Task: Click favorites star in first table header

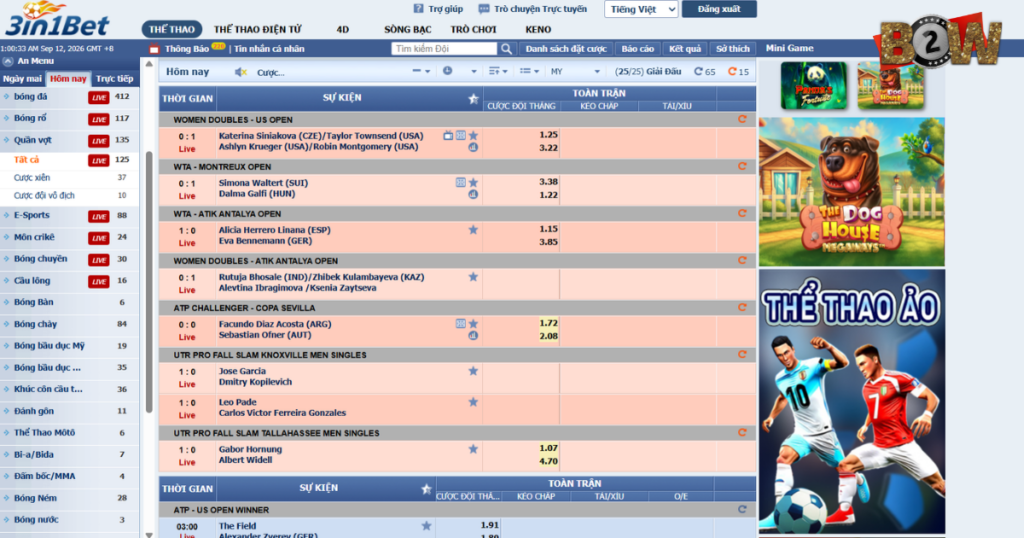Action: (x=473, y=99)
